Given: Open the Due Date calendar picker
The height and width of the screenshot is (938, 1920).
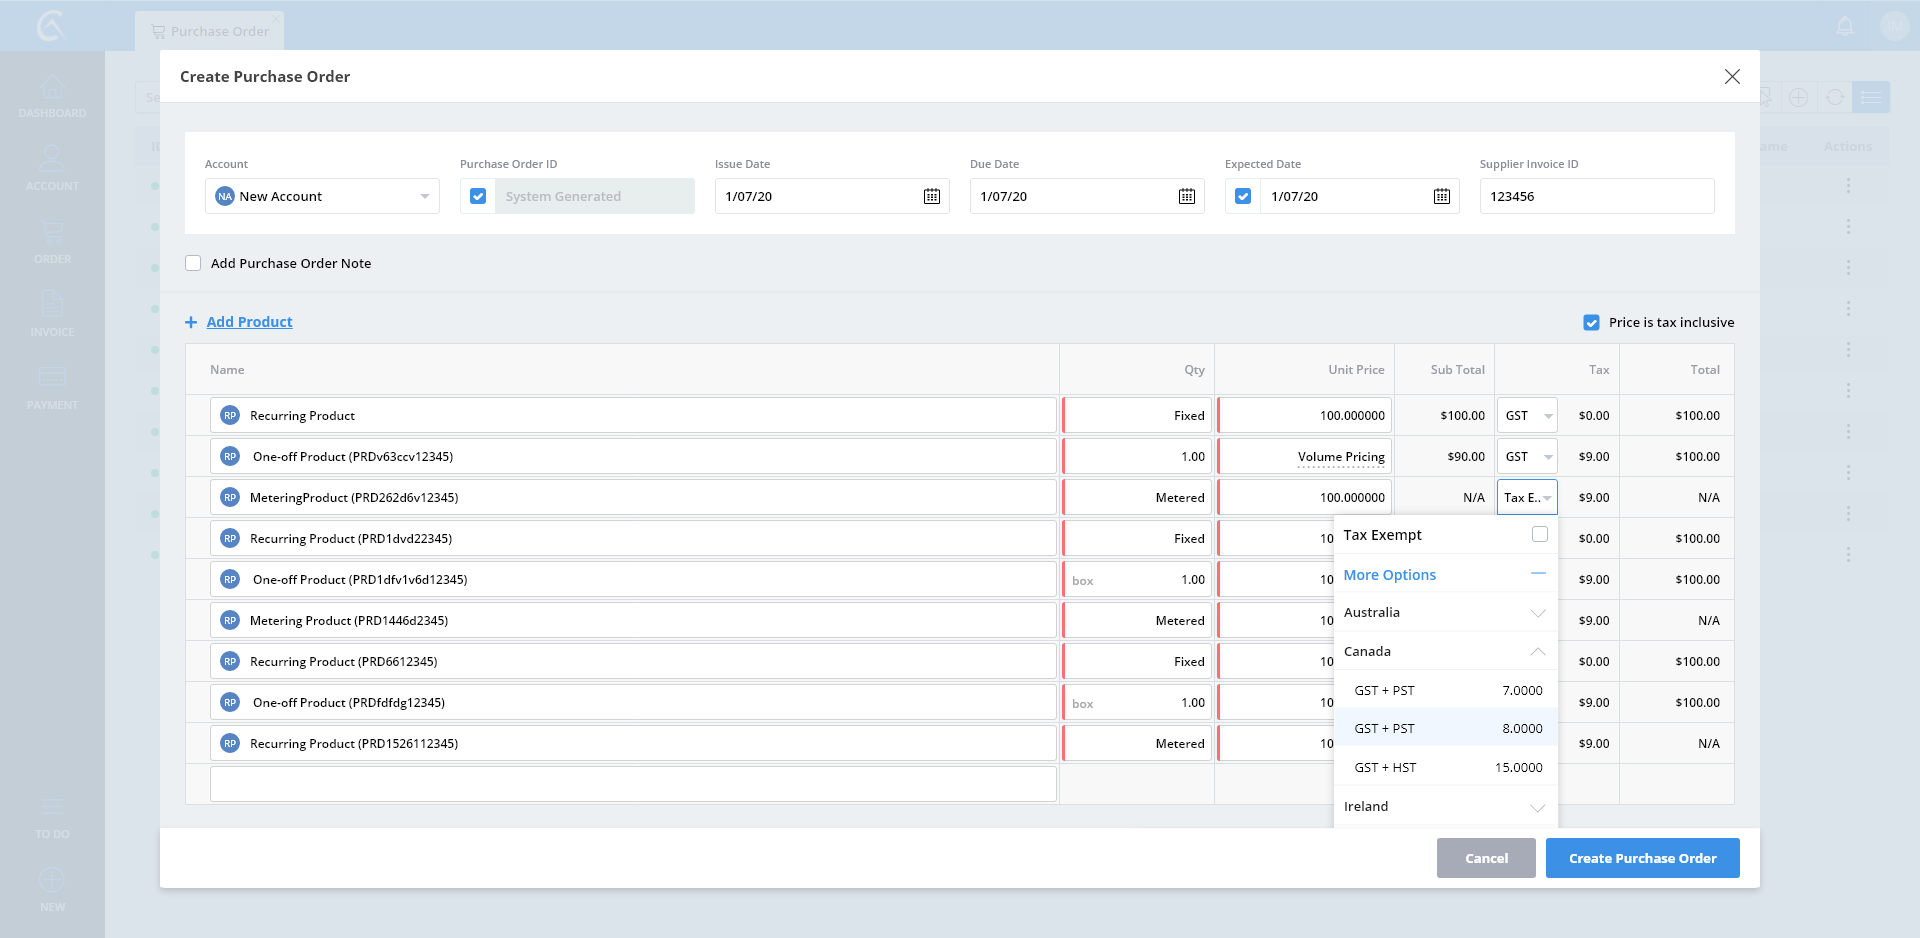Looking at the screenshot, I should [1186, 196].
